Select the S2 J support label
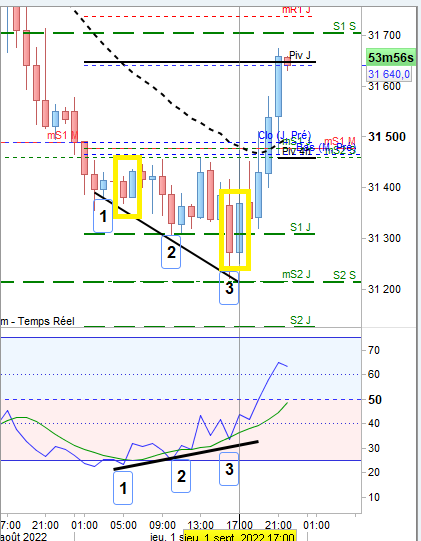The image size is (421, 541). pos(300,320)
